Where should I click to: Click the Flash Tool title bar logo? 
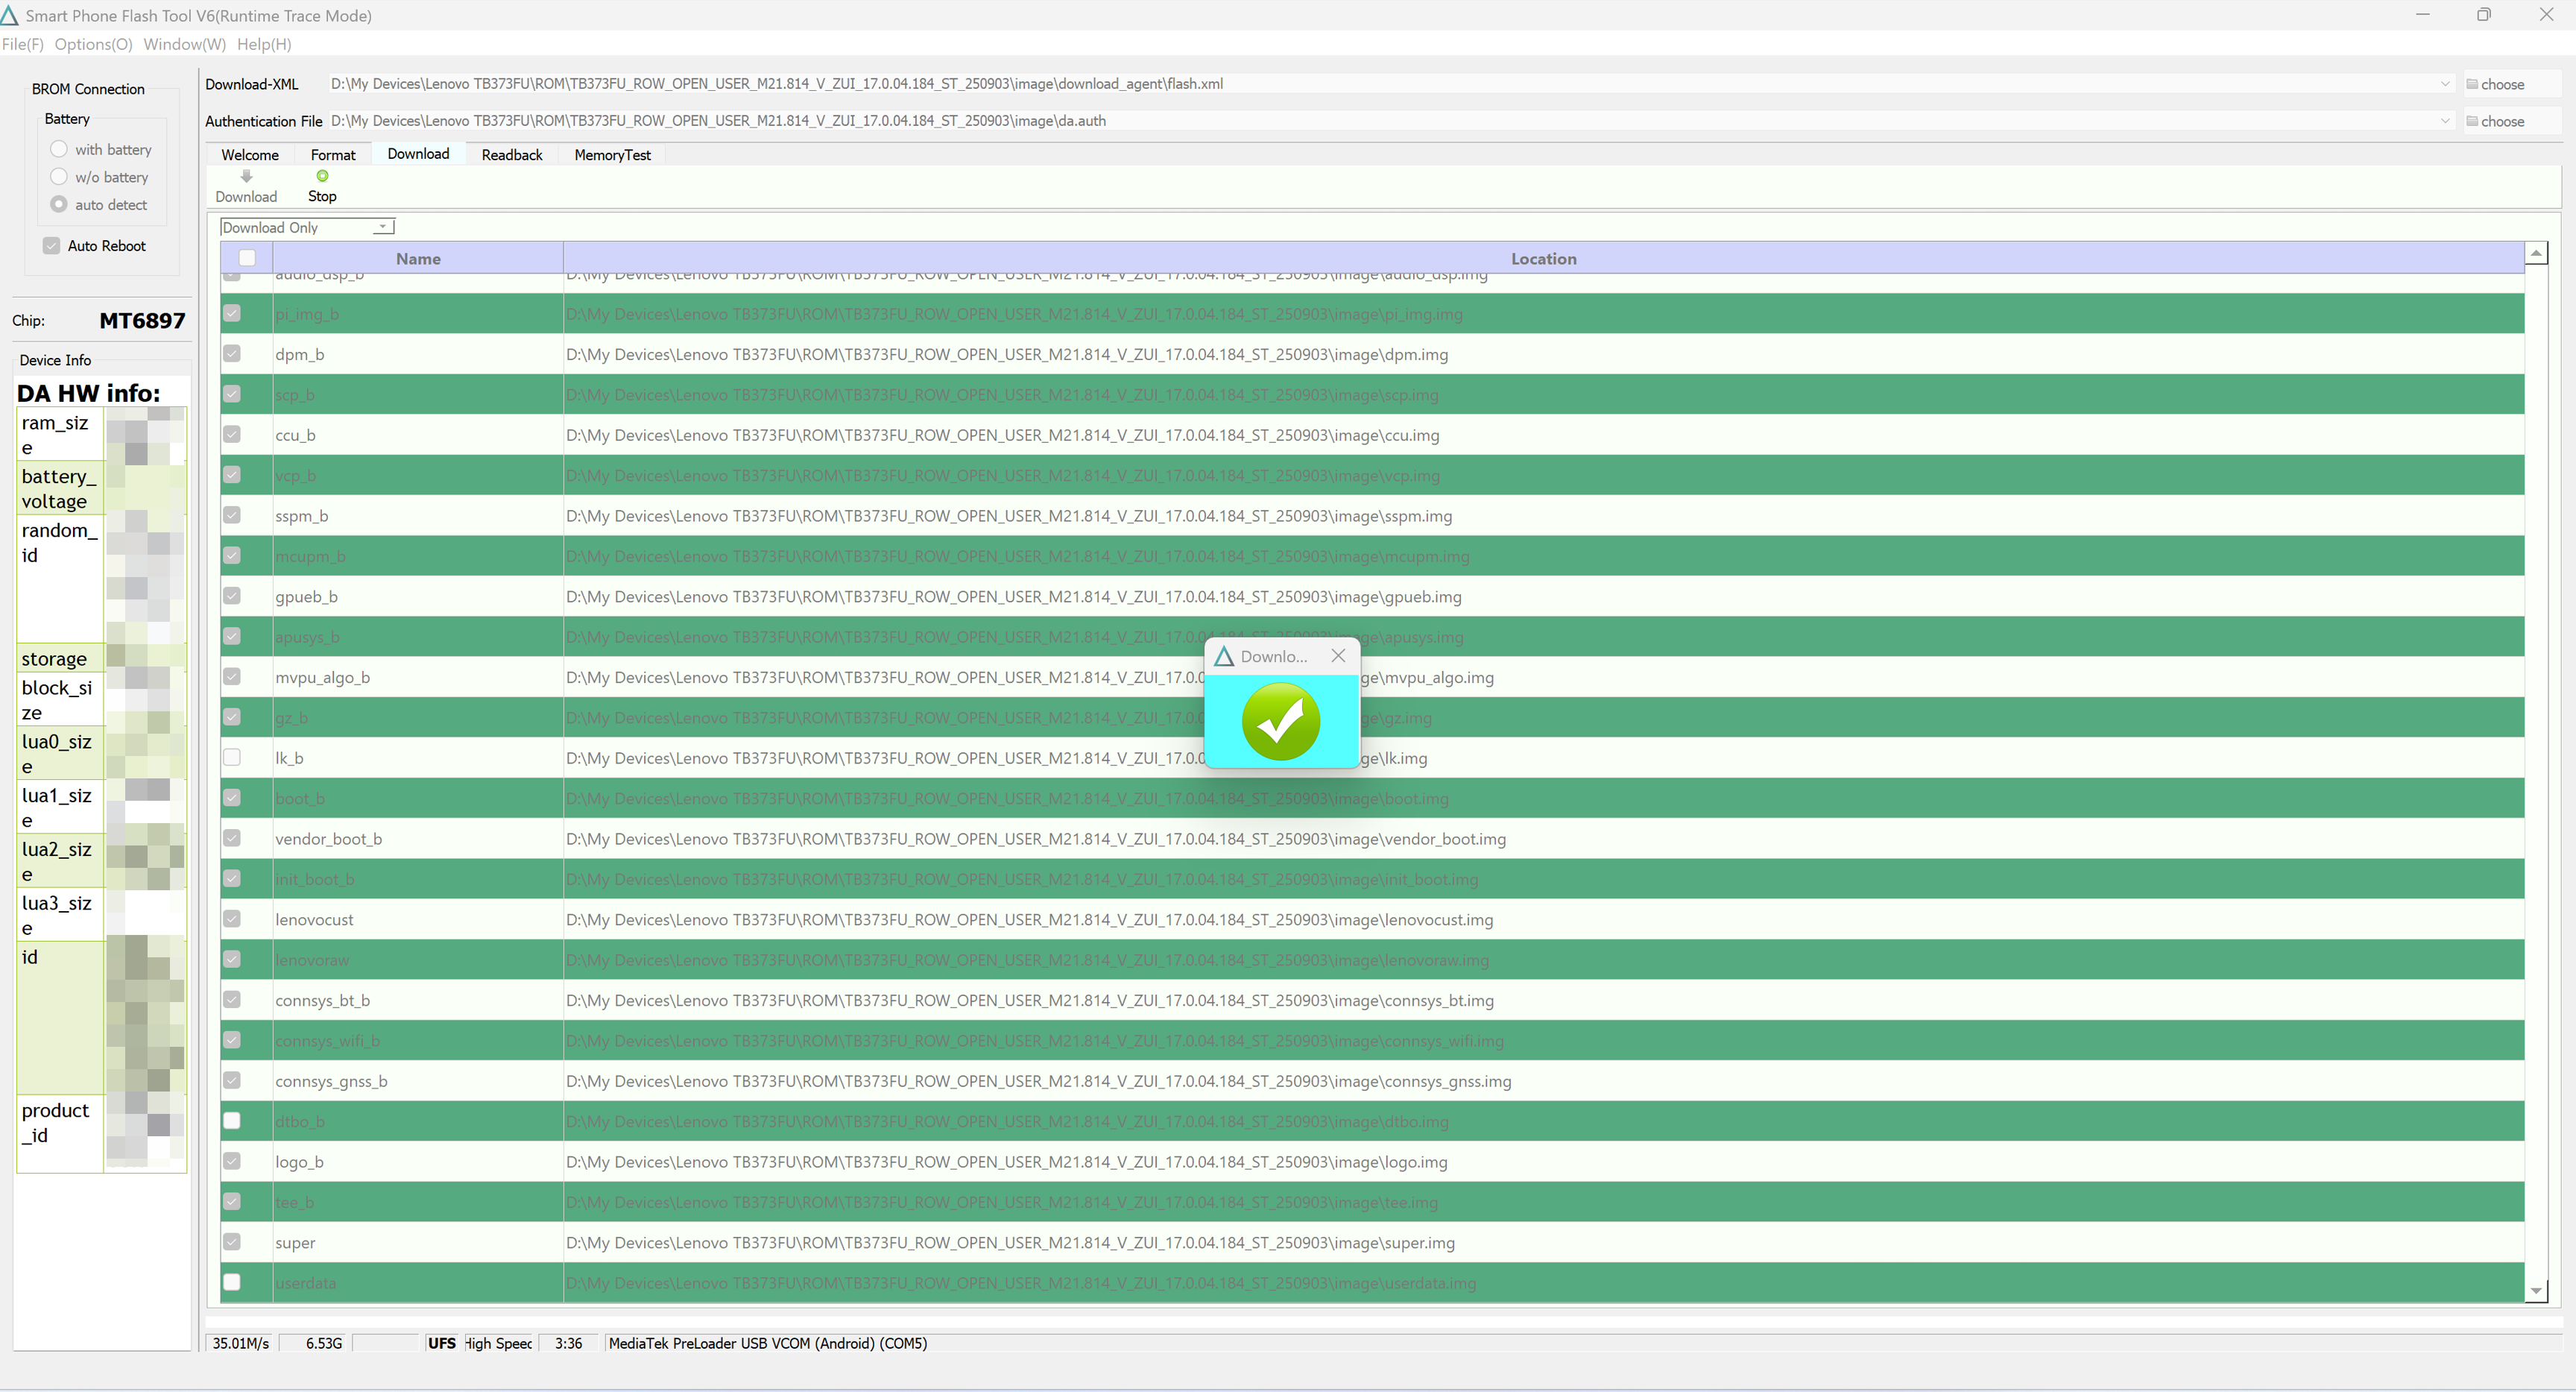[x=9, y=15]
